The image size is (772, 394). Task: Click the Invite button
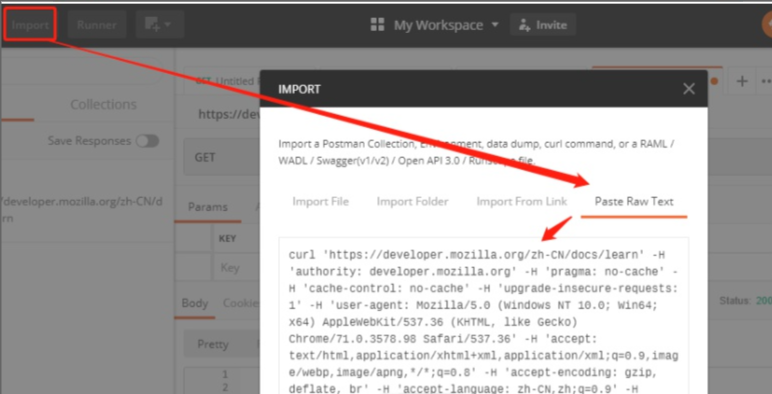(x=543, y=25)
